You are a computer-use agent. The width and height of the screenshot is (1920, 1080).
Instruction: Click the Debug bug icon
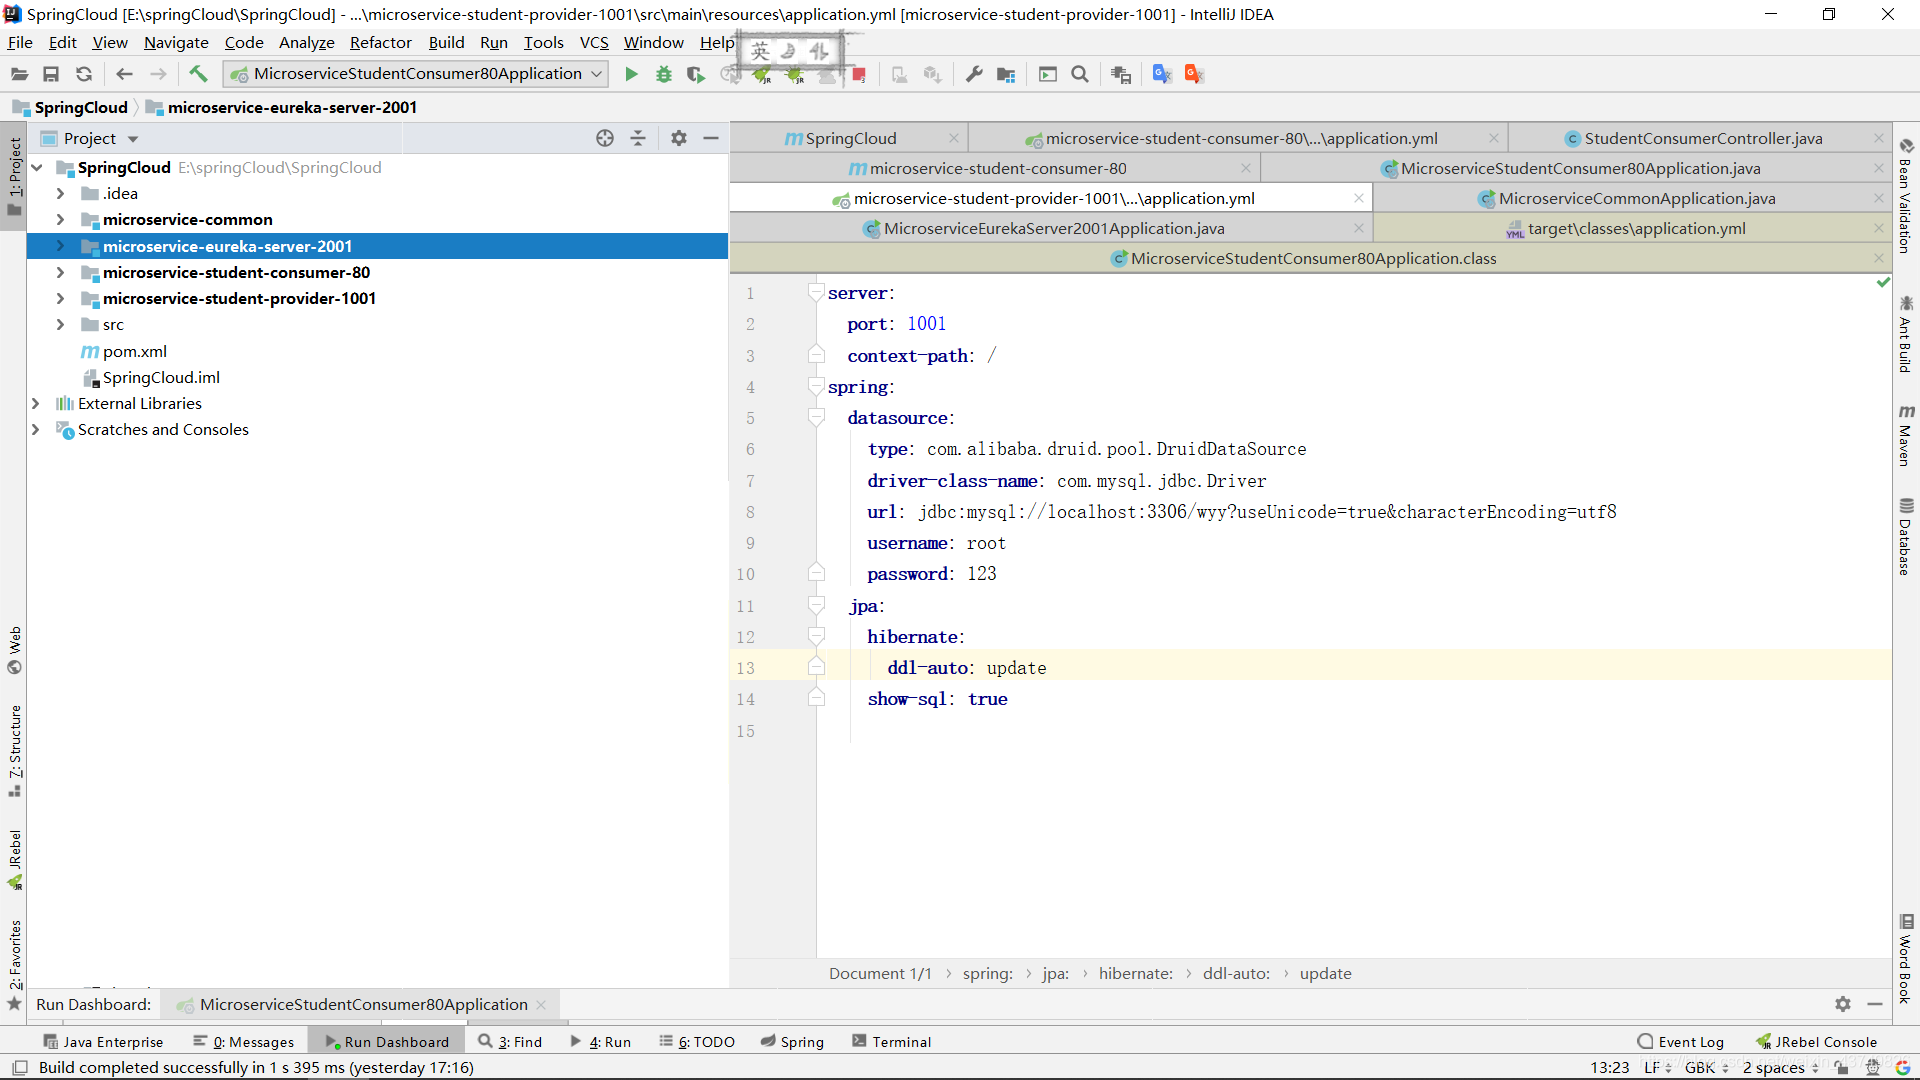(x=663, y=74)
